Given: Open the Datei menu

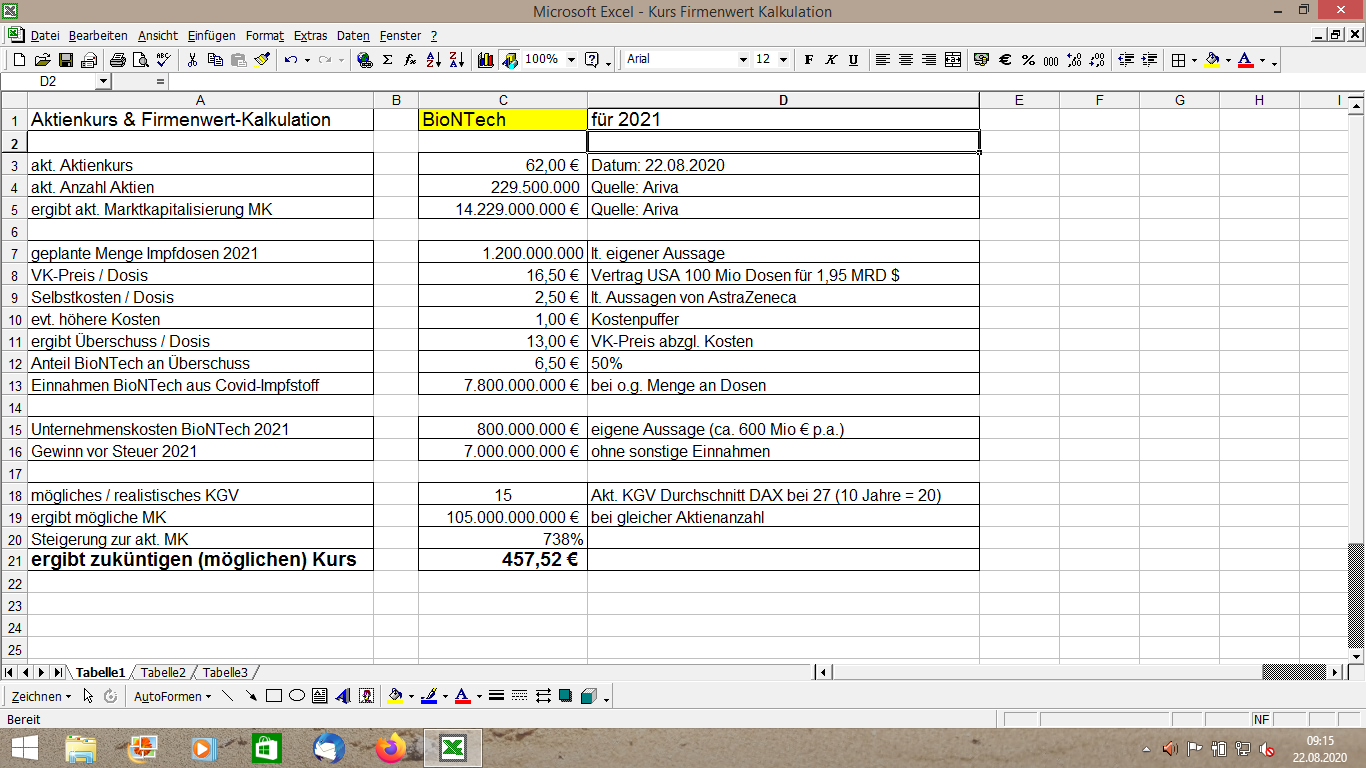Looking at the screenshot, I should tap(45, 35).
